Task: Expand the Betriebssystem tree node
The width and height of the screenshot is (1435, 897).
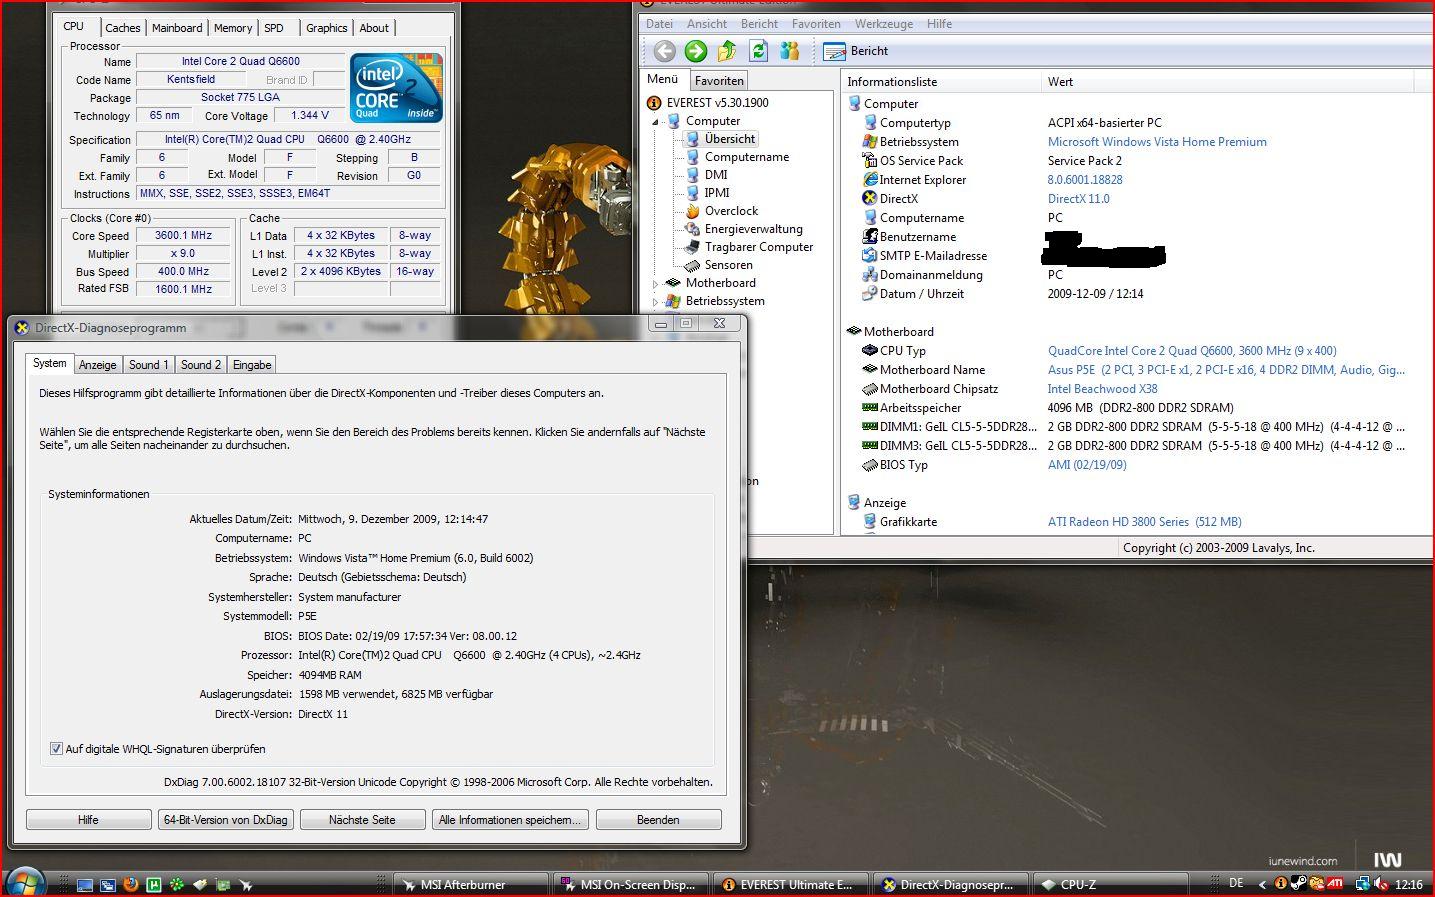Action: [656, 302]
